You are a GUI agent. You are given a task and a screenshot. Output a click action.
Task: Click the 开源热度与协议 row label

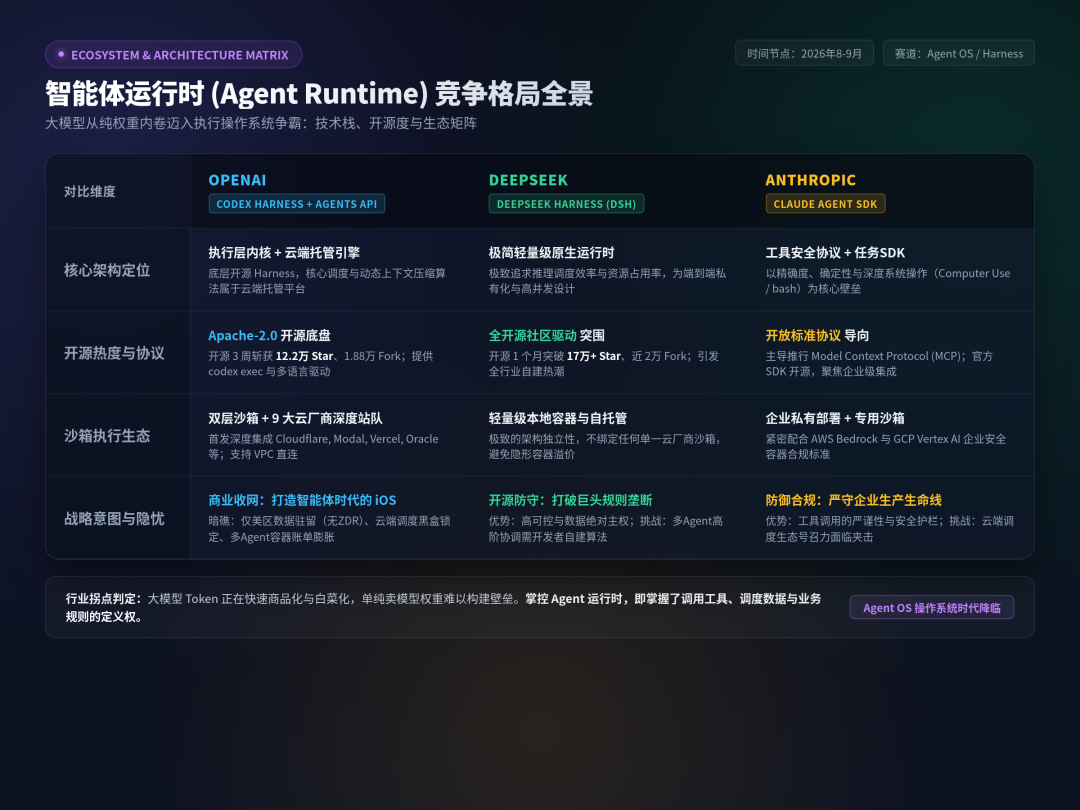pyautogui.click(x=114, y=353)
